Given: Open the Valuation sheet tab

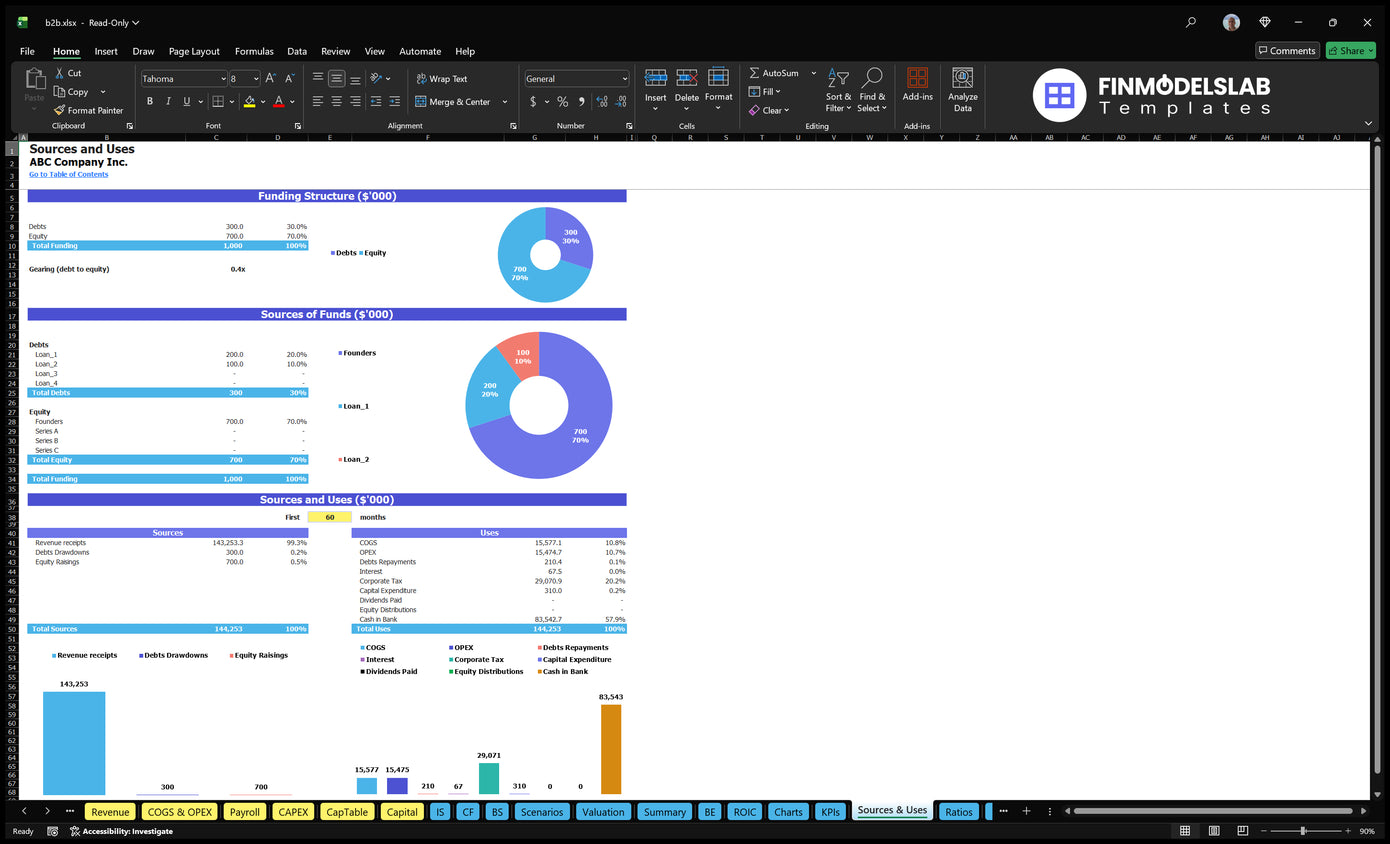Looking at the screenshot, I should tap(603, 811).
